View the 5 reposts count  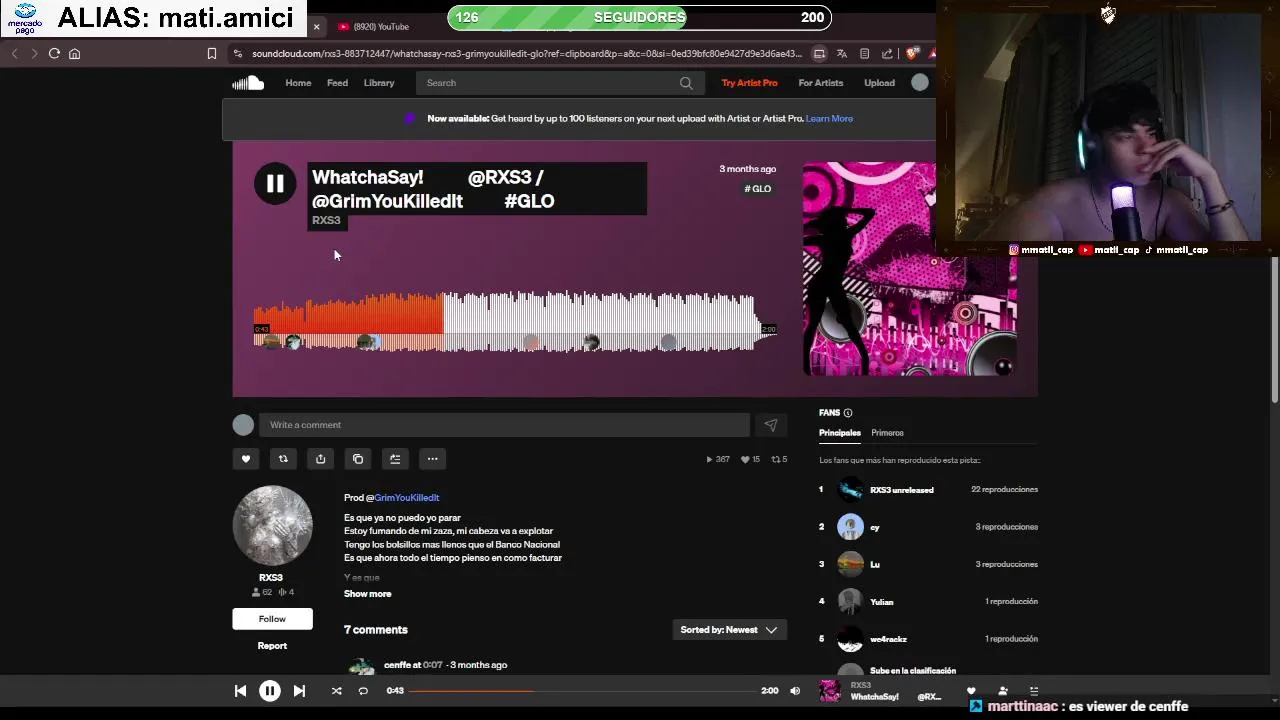779,460
